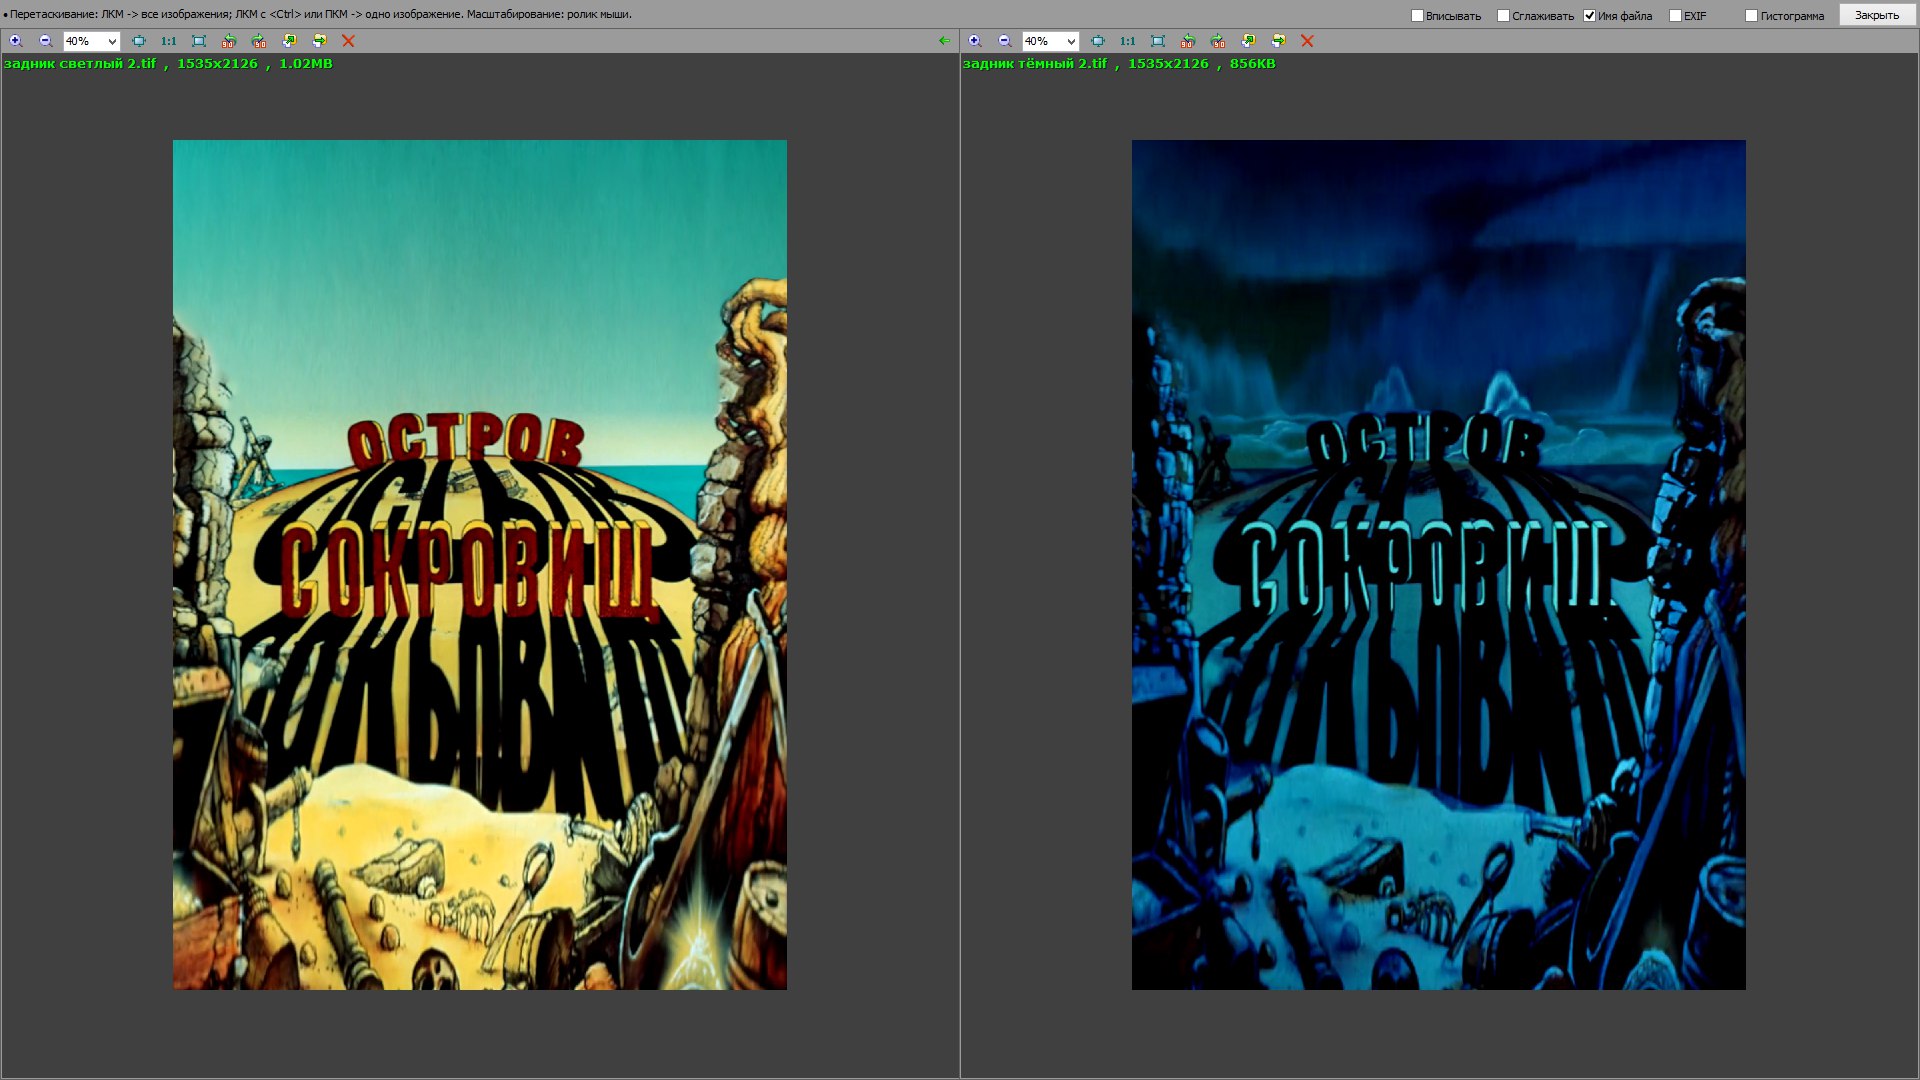The width and height of the screenshot is (1920, 1080).
Task: Click left panel move-to-folder icon
Action: (319, 41)
